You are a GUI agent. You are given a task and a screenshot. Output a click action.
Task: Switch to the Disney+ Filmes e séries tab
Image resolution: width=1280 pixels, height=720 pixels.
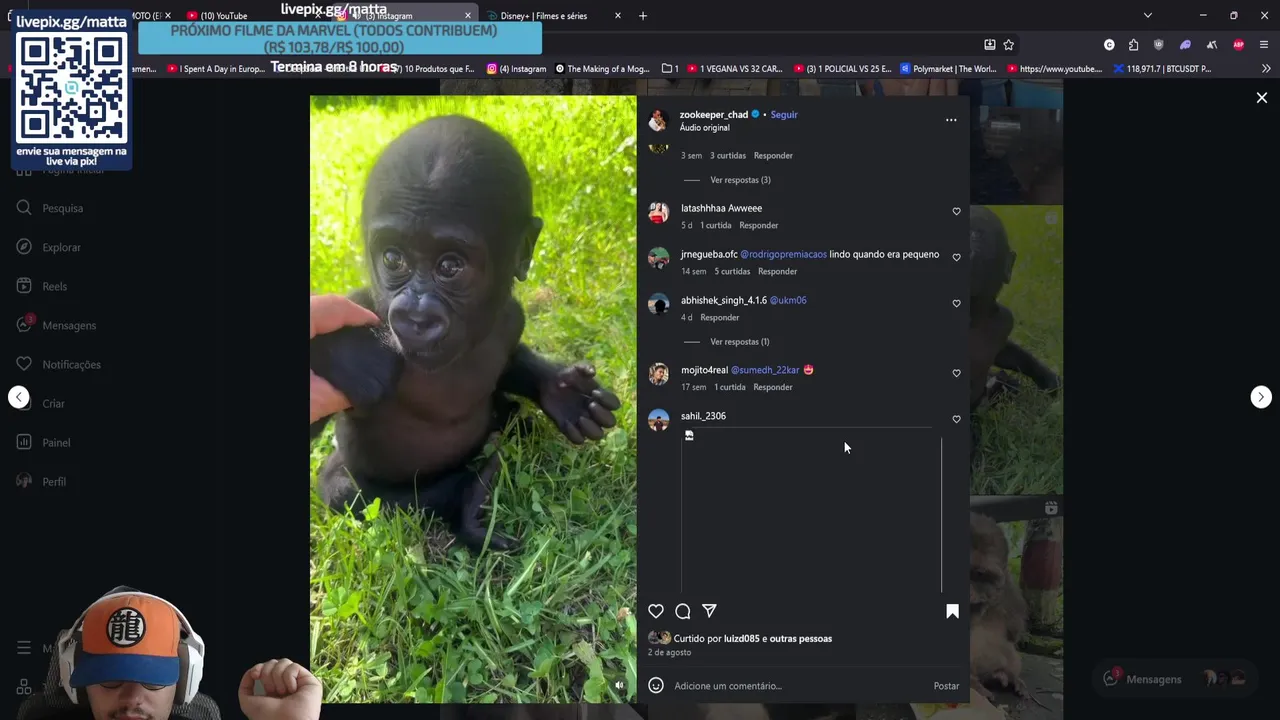(x=546, y=16)
